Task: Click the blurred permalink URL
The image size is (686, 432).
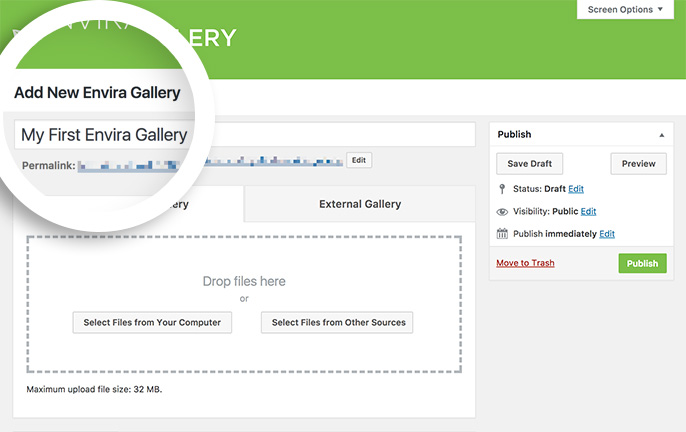Action: 210,164
